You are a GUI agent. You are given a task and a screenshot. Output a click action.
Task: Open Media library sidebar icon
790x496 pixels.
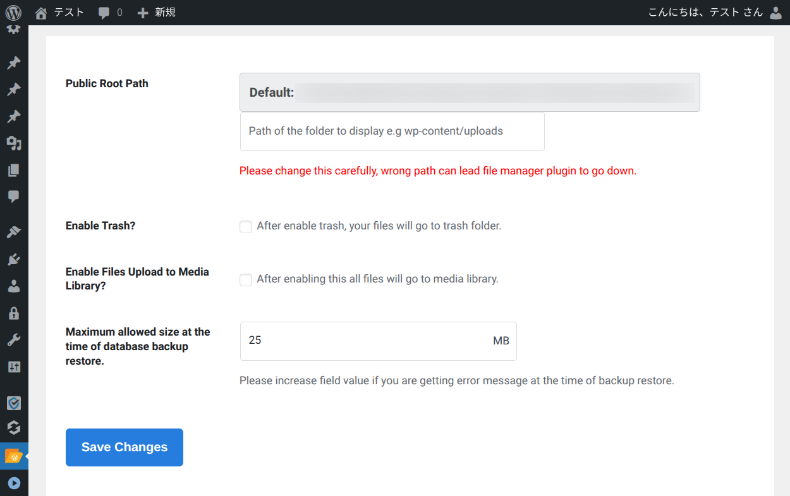[x=14, y=144]
